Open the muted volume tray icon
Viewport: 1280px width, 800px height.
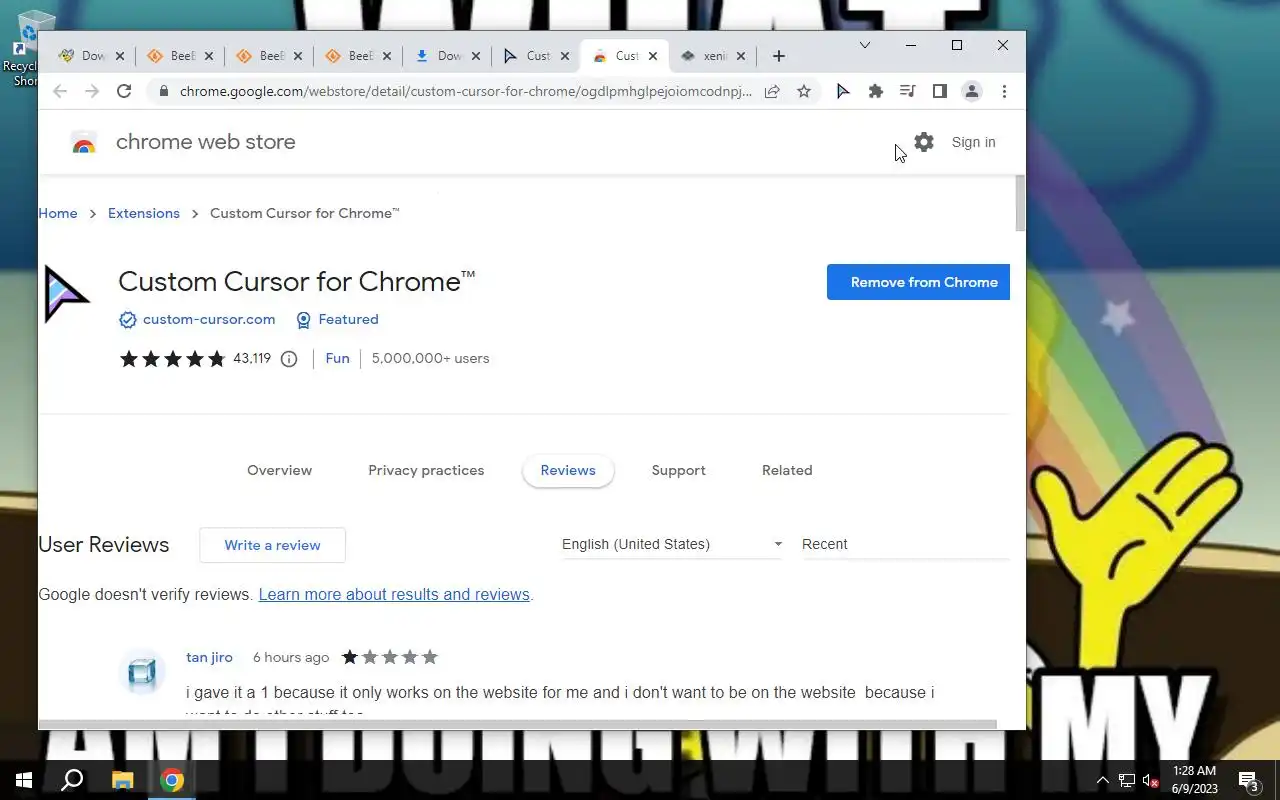point(1150,780)
